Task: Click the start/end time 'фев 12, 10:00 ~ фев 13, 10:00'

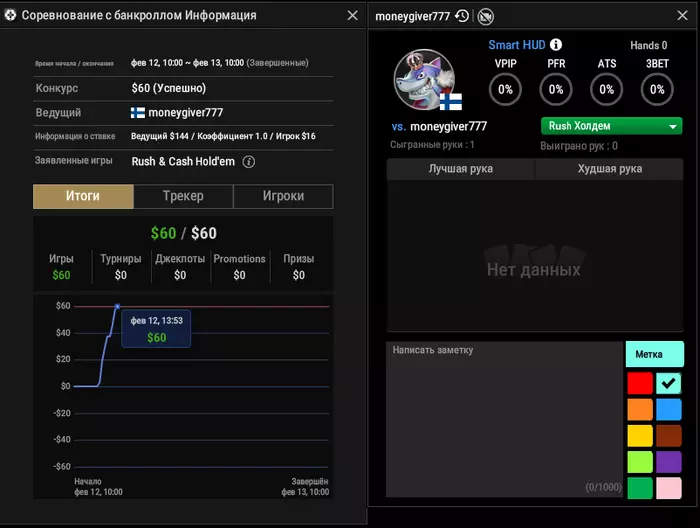Action: [x=188, y=63]
